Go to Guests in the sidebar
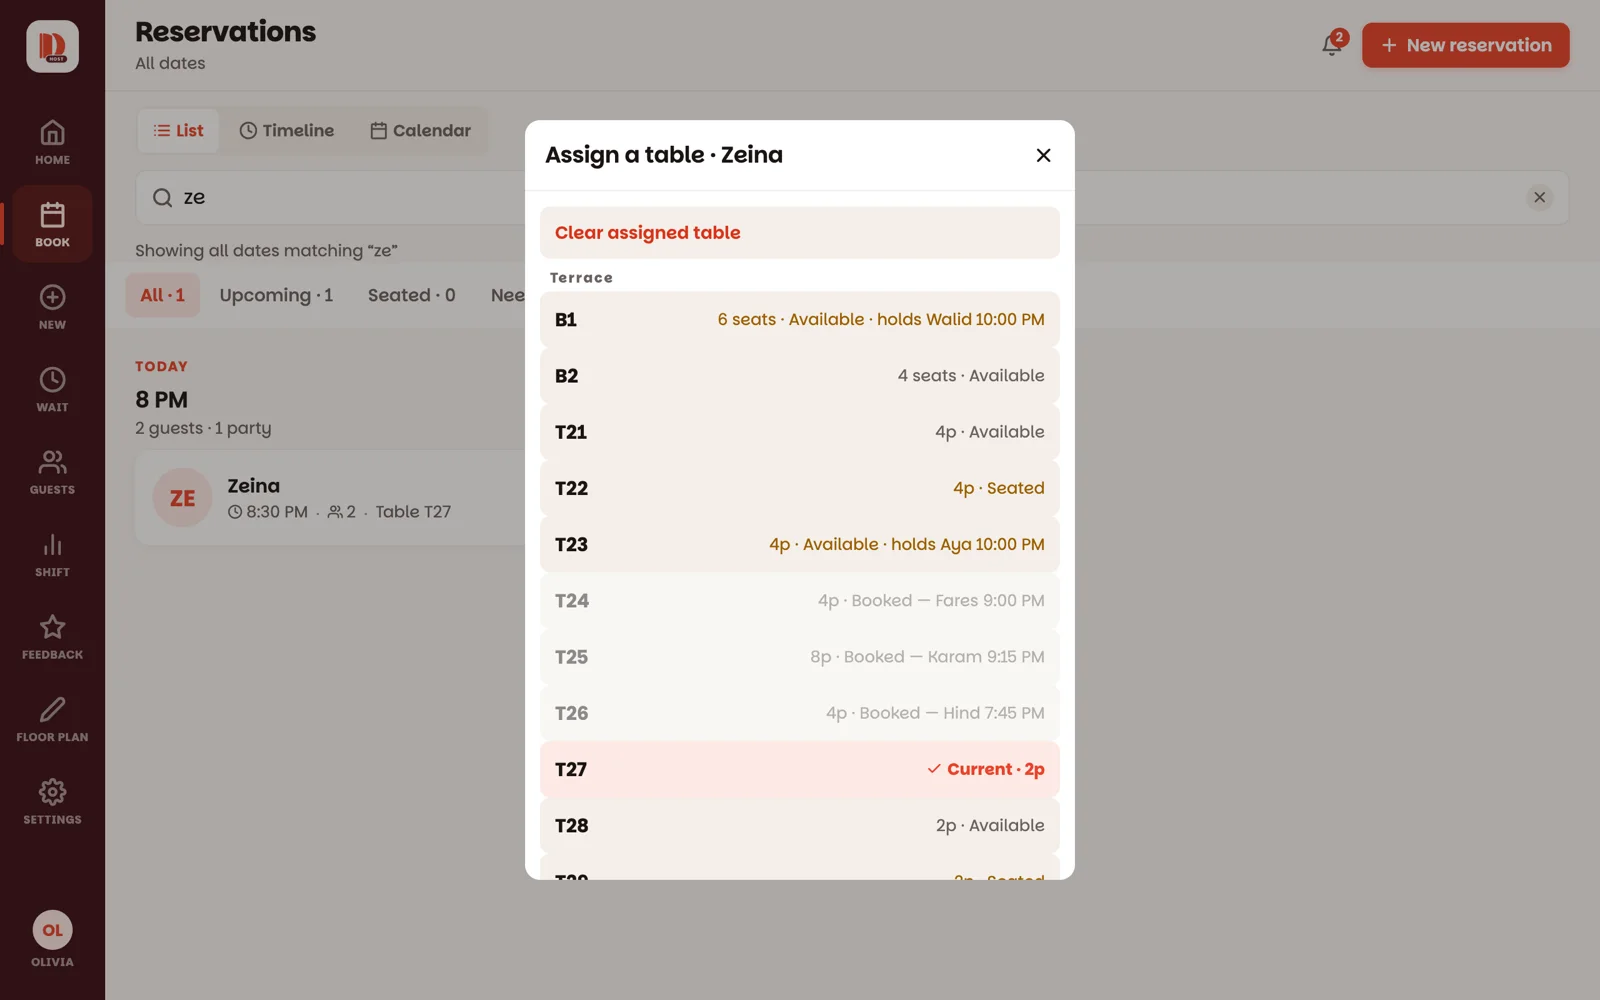The image size is (1600, 1000). click(52, 473)
